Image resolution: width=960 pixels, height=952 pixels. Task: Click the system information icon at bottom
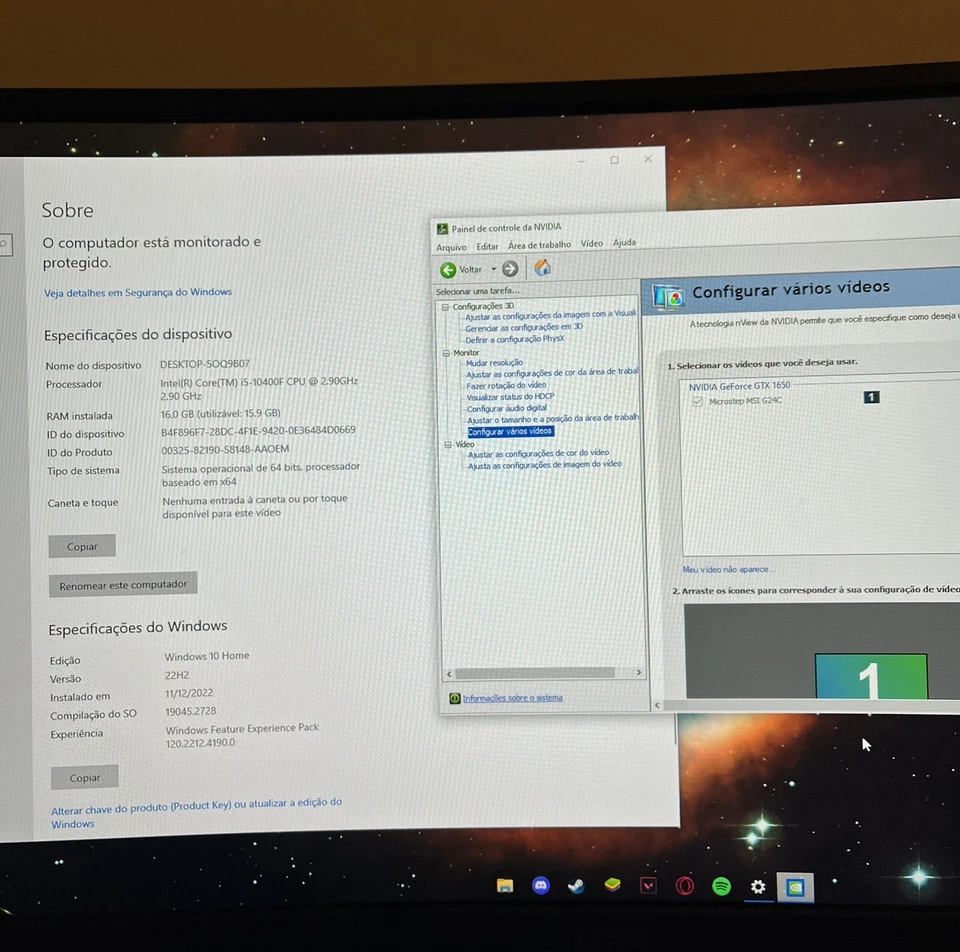454,699
